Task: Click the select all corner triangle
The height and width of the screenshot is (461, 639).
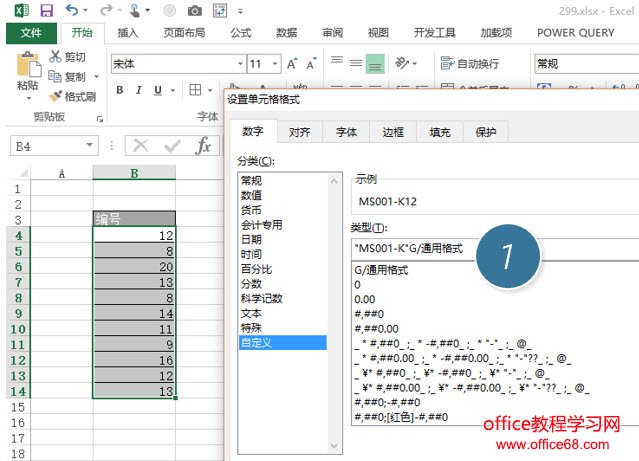Action: click(x=23, y=173)
